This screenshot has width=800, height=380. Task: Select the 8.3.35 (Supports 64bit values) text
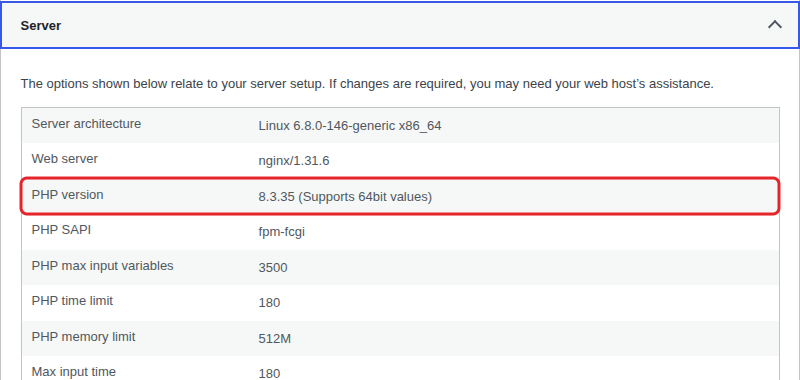point(345,196)
